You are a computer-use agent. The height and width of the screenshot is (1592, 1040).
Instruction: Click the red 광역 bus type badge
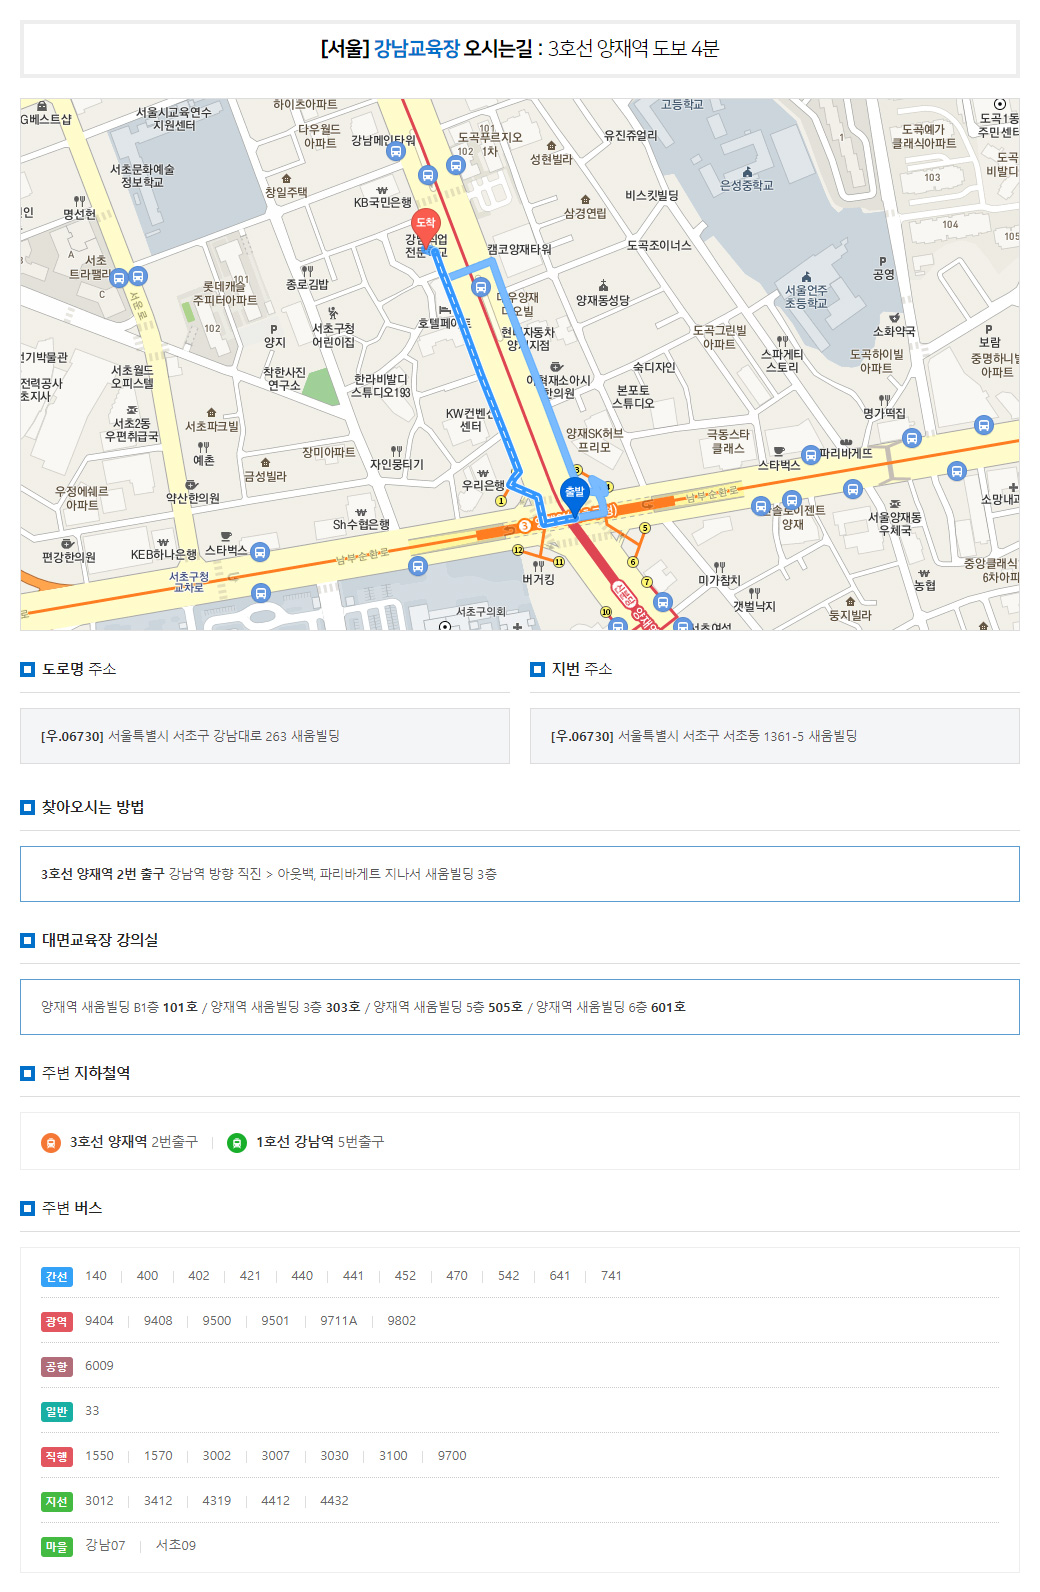click(x=57, y=1321)
